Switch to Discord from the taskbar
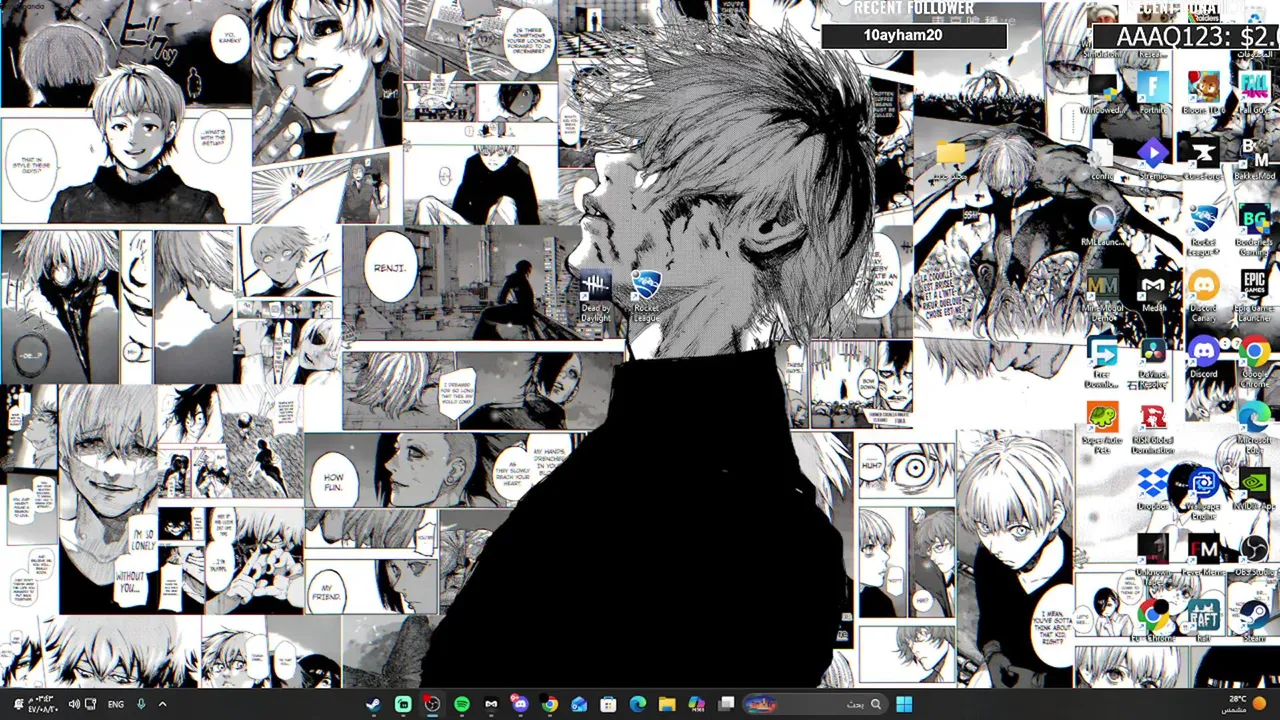The width and height of the screenshot is (1280, 720). pos(520,704)
